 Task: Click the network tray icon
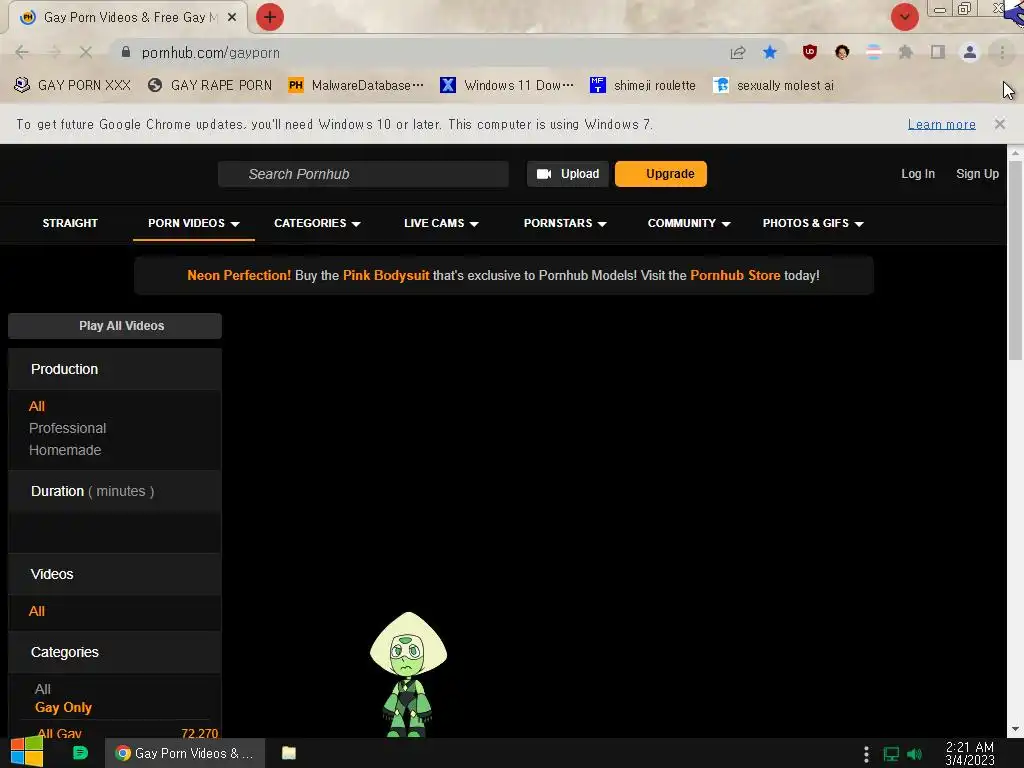[x=891, y=754]
